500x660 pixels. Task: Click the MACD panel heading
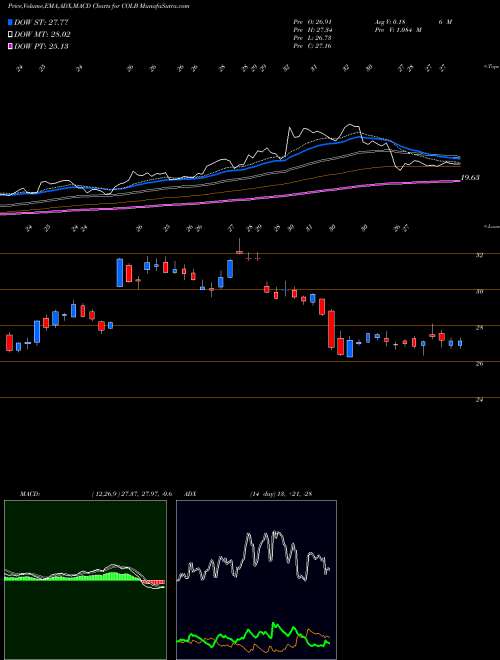(29, 493)
